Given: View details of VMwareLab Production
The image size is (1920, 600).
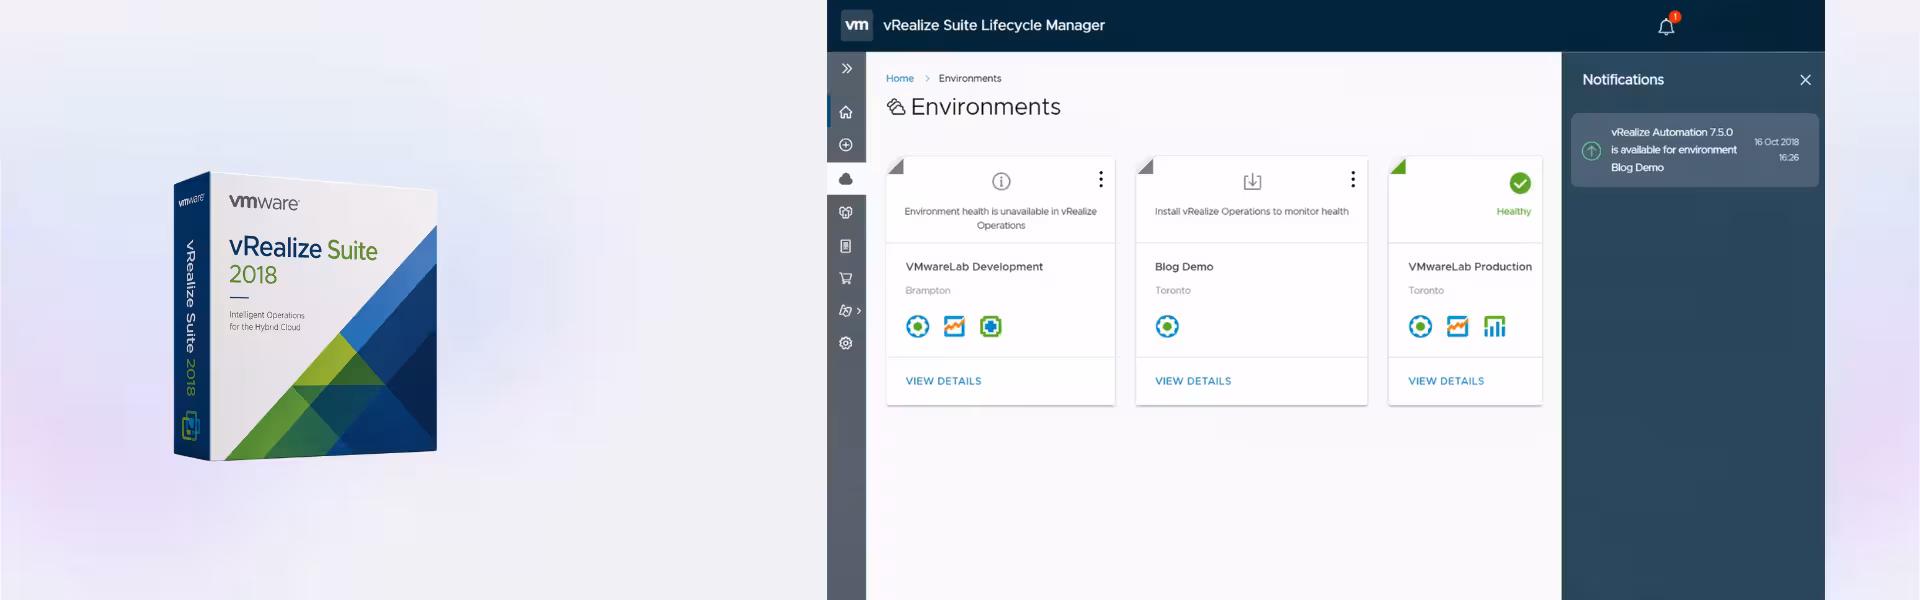Looking at the screenshot, I should pos(1446,381).
